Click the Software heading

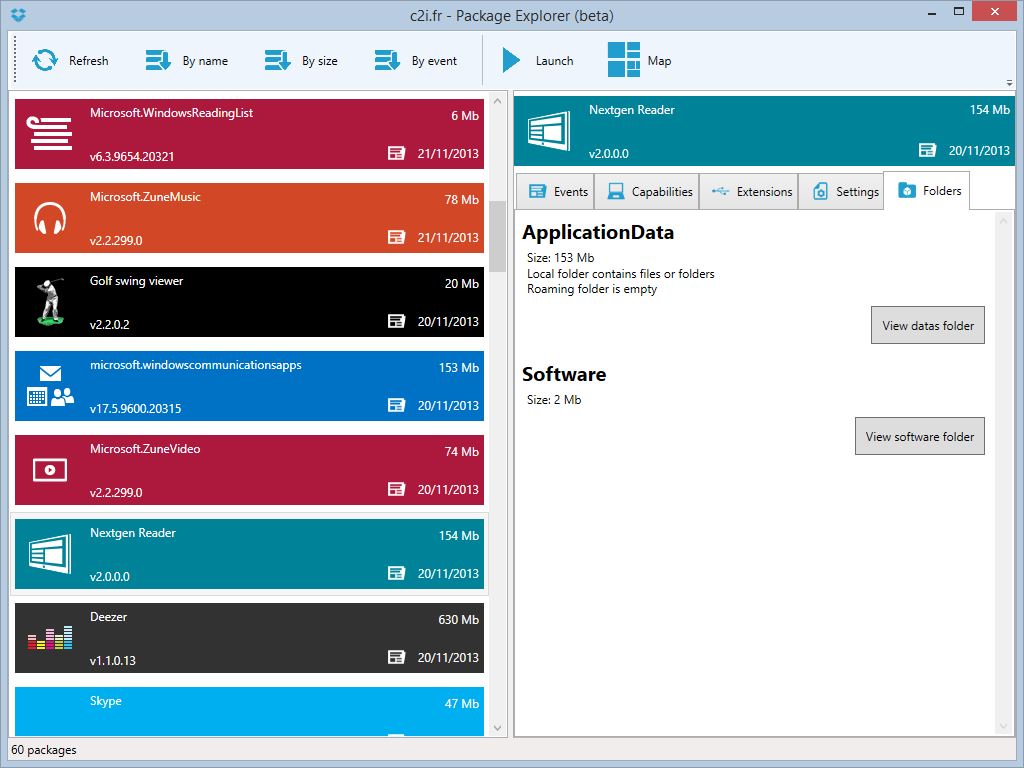[564, 374]
